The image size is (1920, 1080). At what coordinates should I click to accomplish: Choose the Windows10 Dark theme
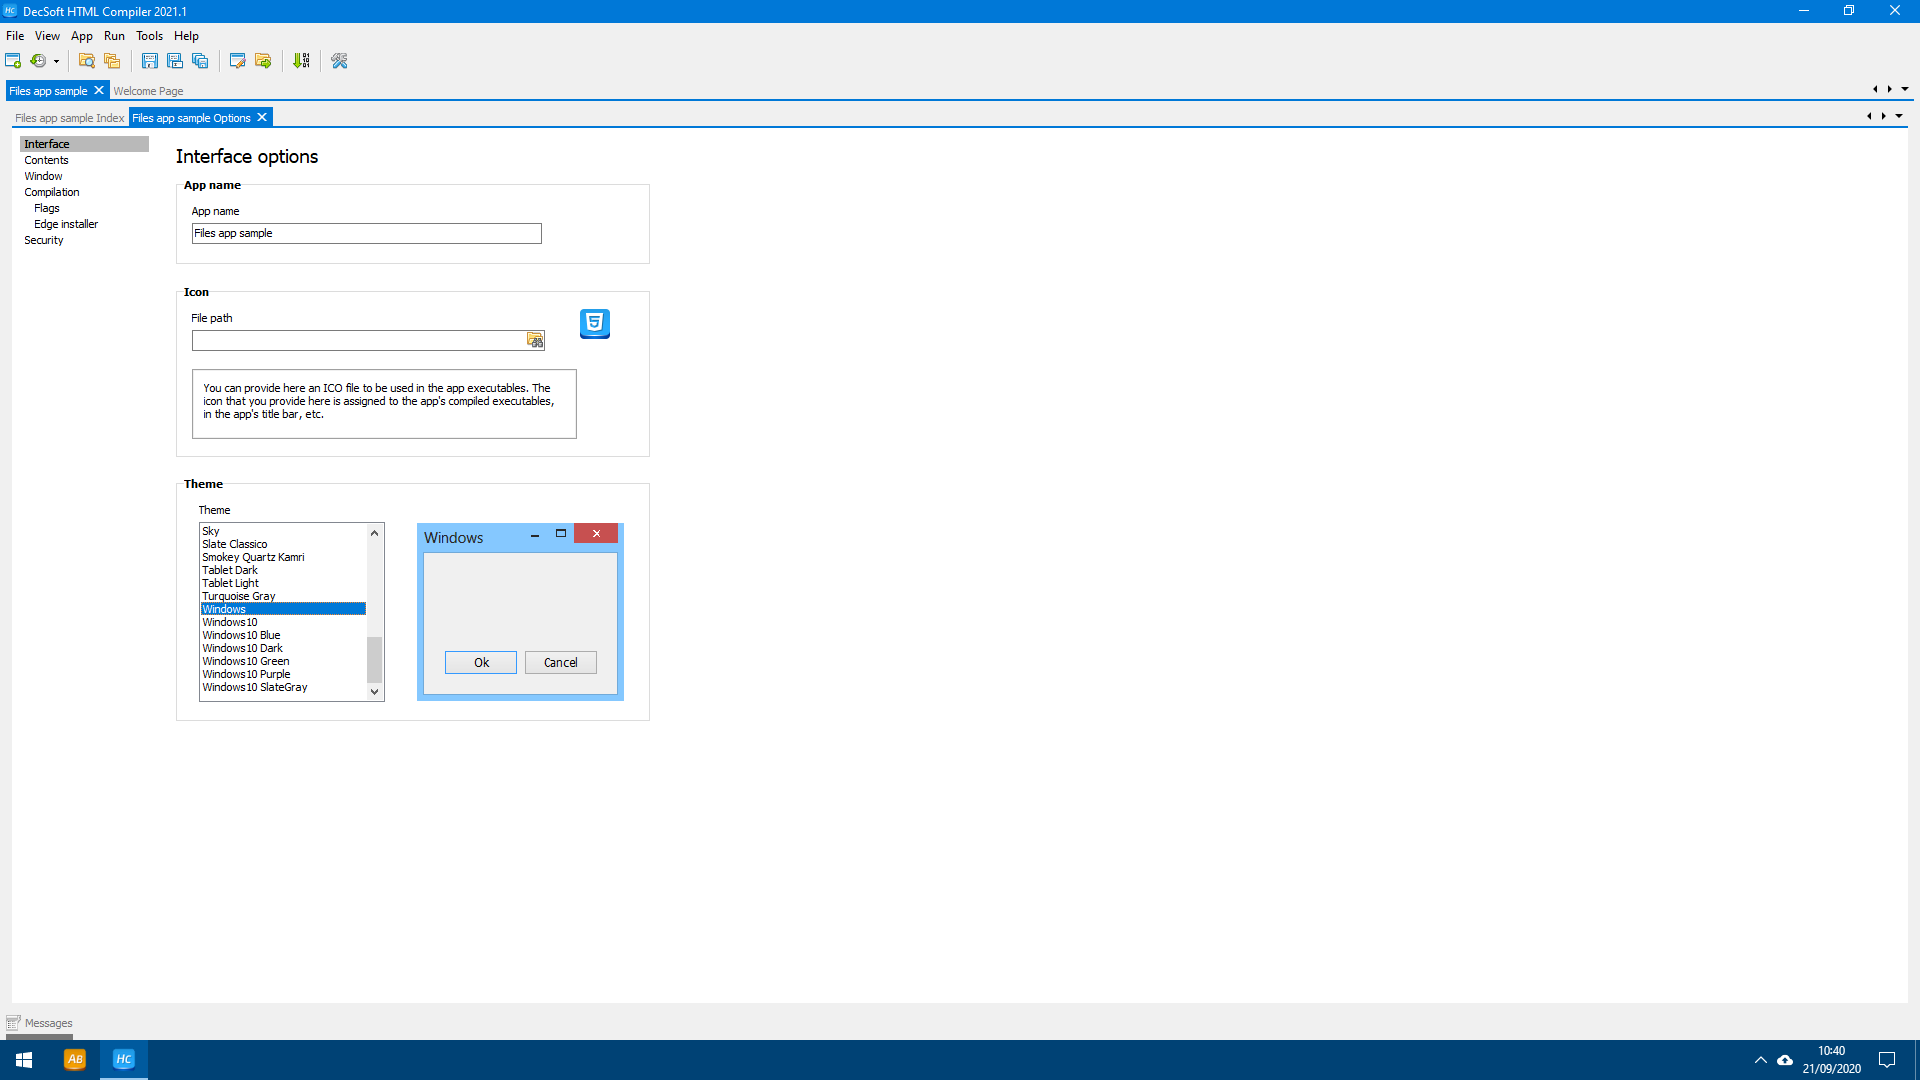[283, 648]
